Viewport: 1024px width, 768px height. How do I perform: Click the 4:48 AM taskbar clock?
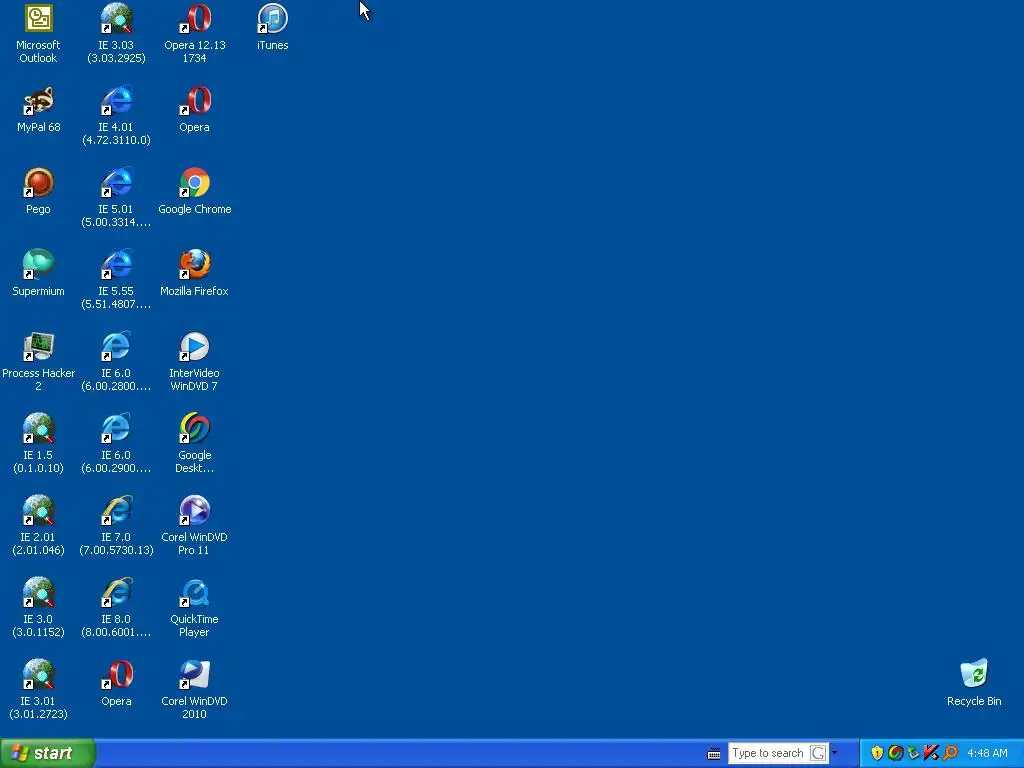[x=987, y=753]
